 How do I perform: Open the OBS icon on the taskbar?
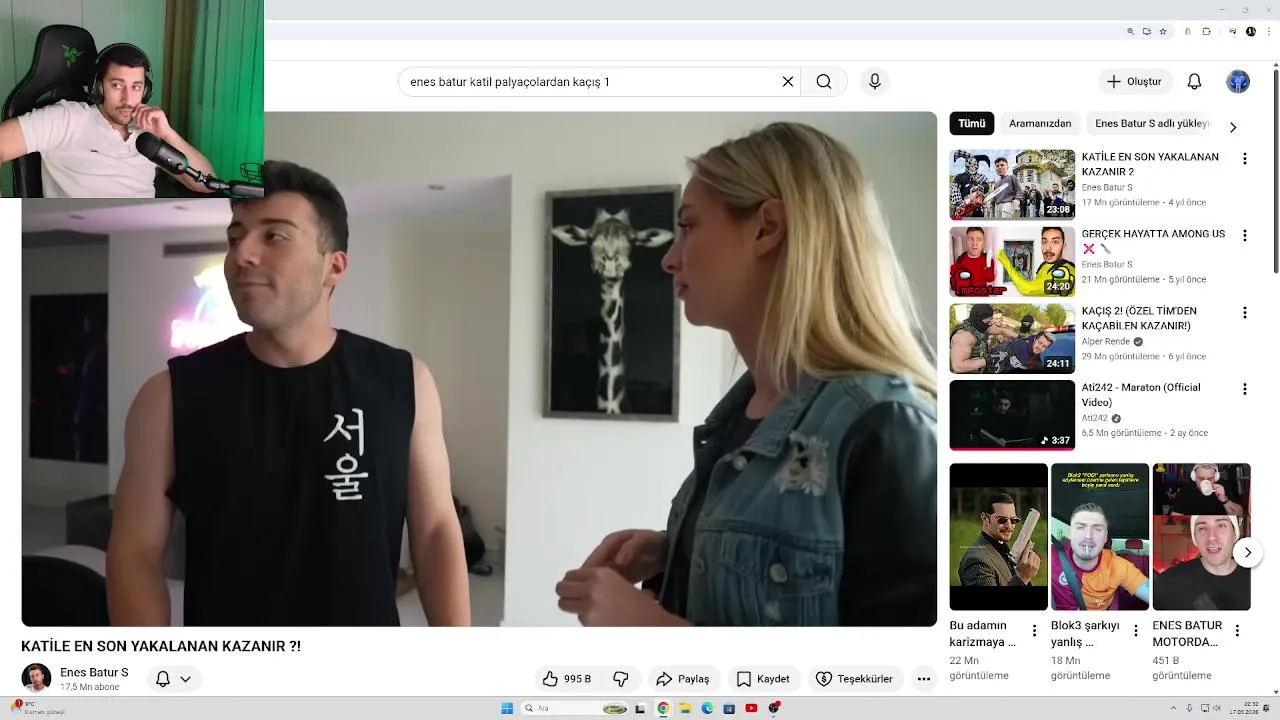click(x=774, y=708)
